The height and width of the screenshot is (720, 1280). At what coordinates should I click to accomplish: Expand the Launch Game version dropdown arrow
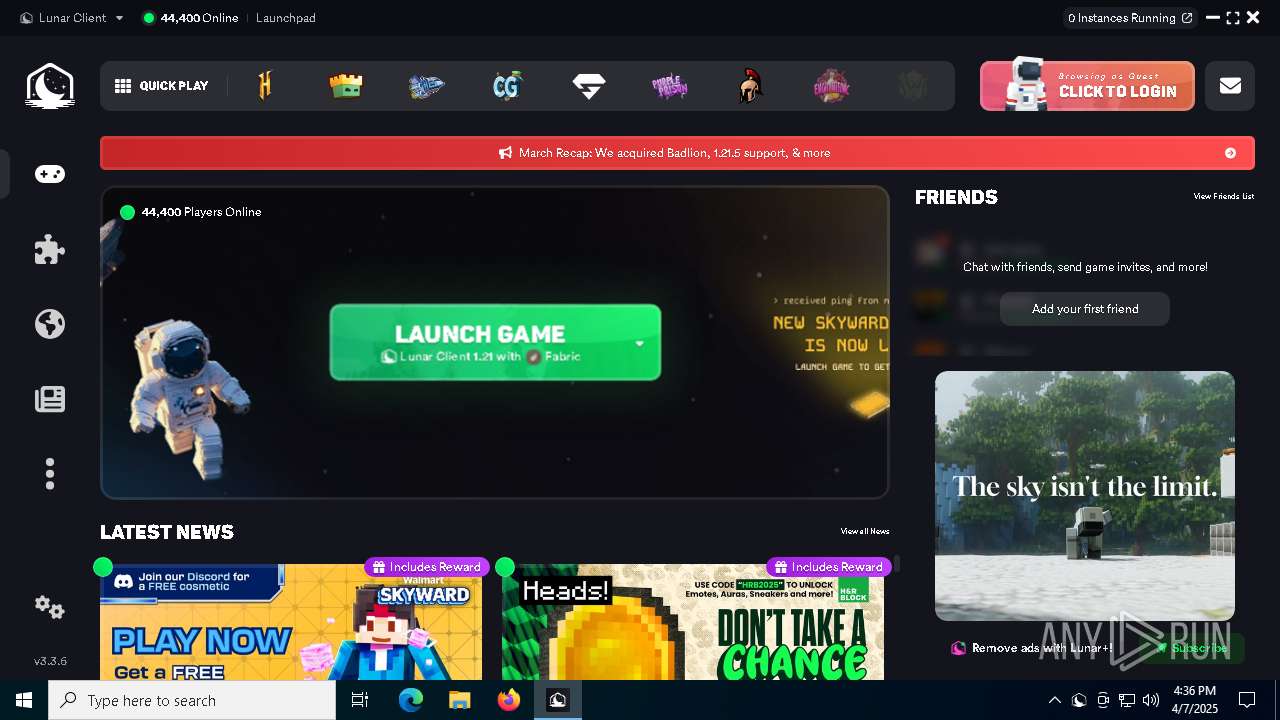click(x=640, y=343)
